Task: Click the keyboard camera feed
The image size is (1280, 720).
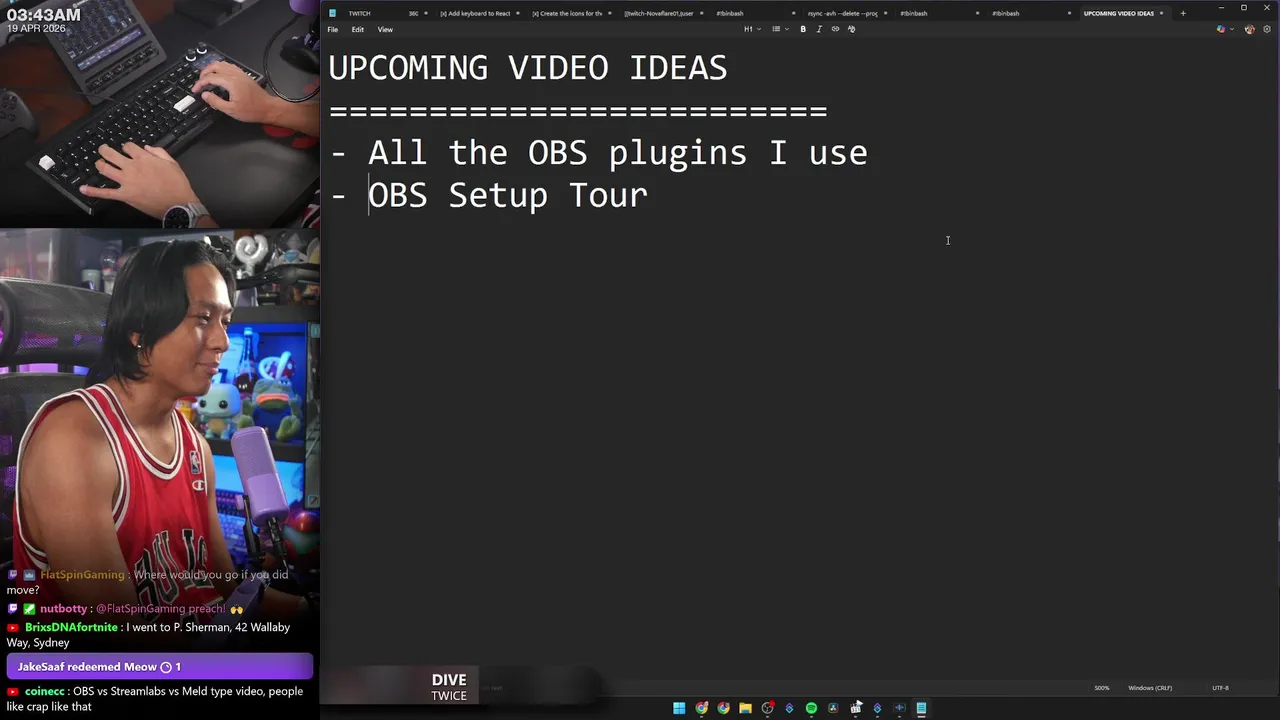Action: [160, 114]
